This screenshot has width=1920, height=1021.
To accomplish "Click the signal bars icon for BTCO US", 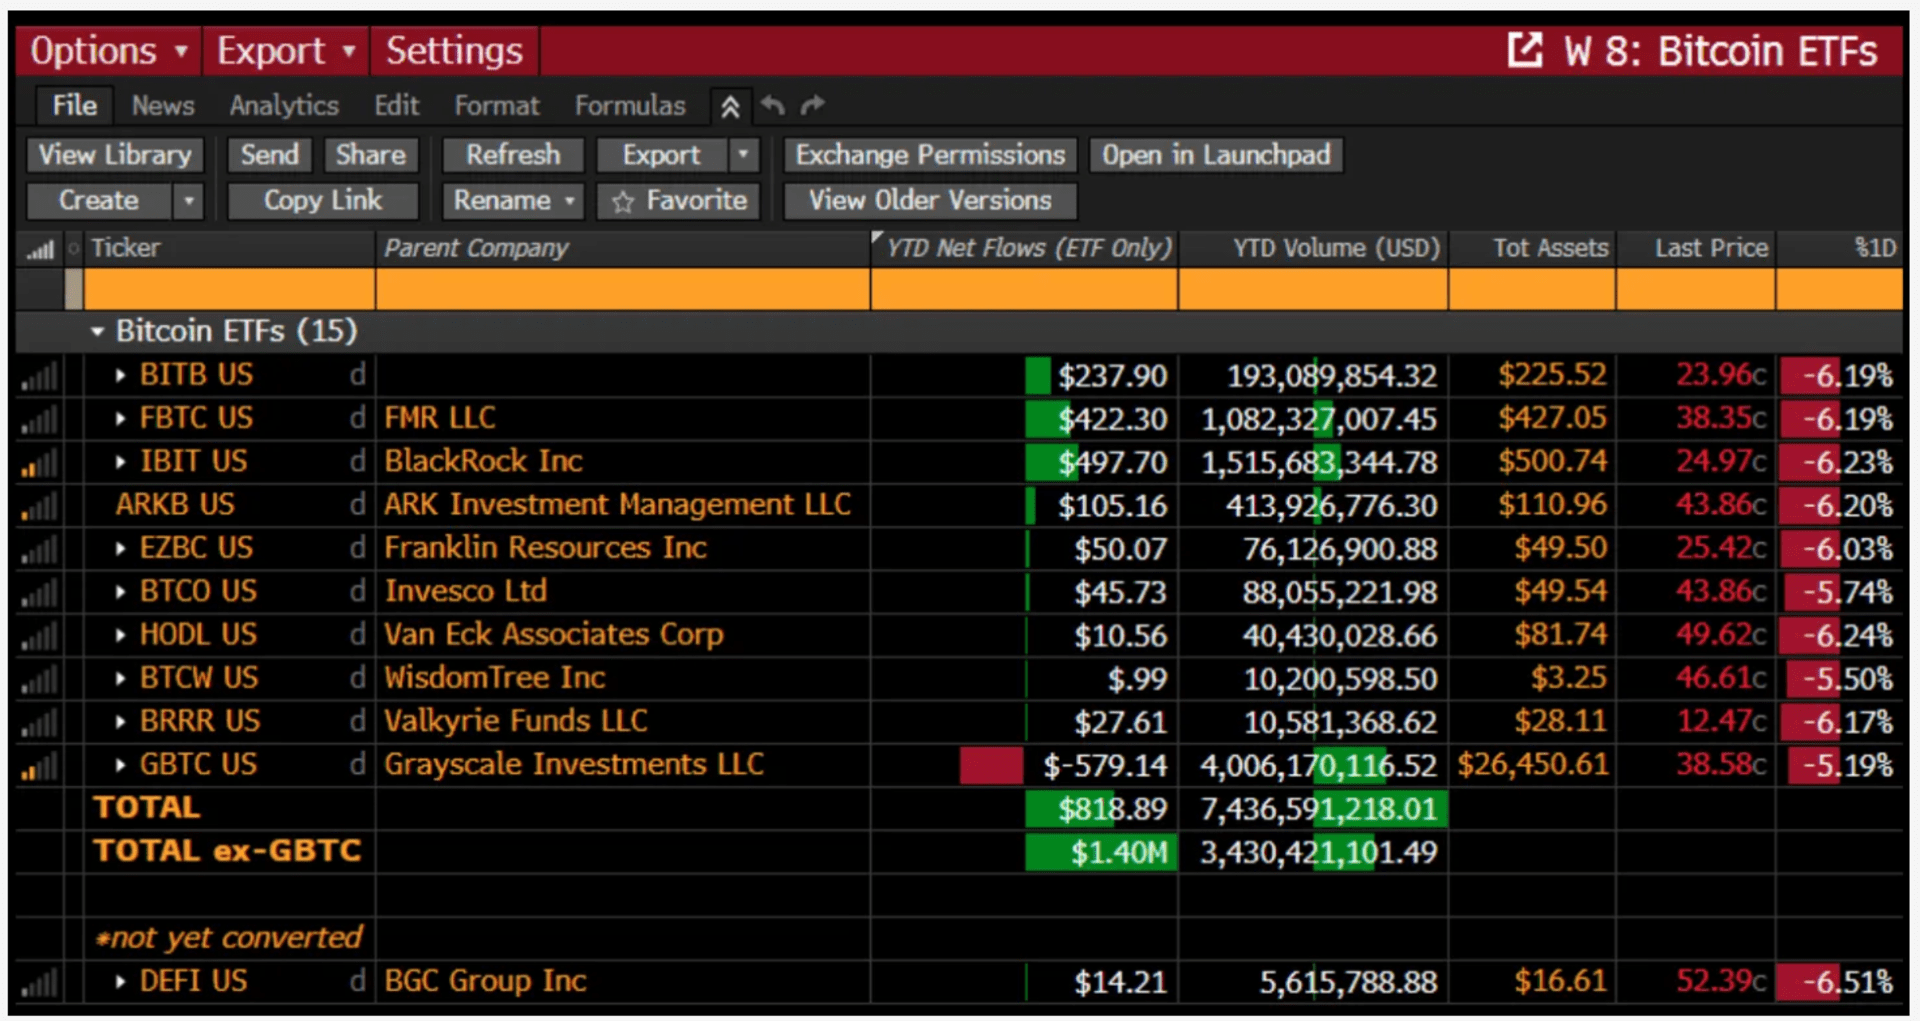I will click(40, 592).
